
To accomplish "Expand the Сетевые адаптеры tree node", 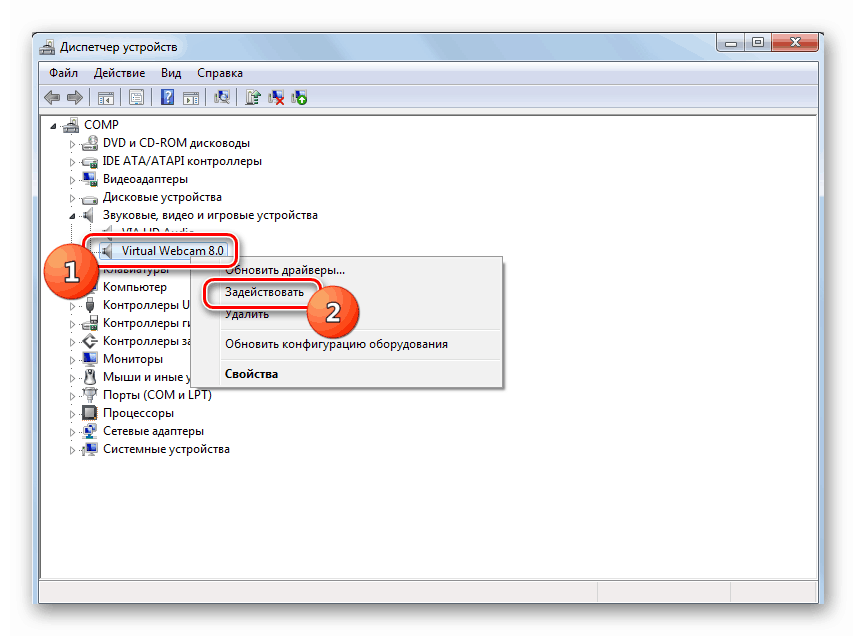I will pyautogui.click(x=72, y=432).
